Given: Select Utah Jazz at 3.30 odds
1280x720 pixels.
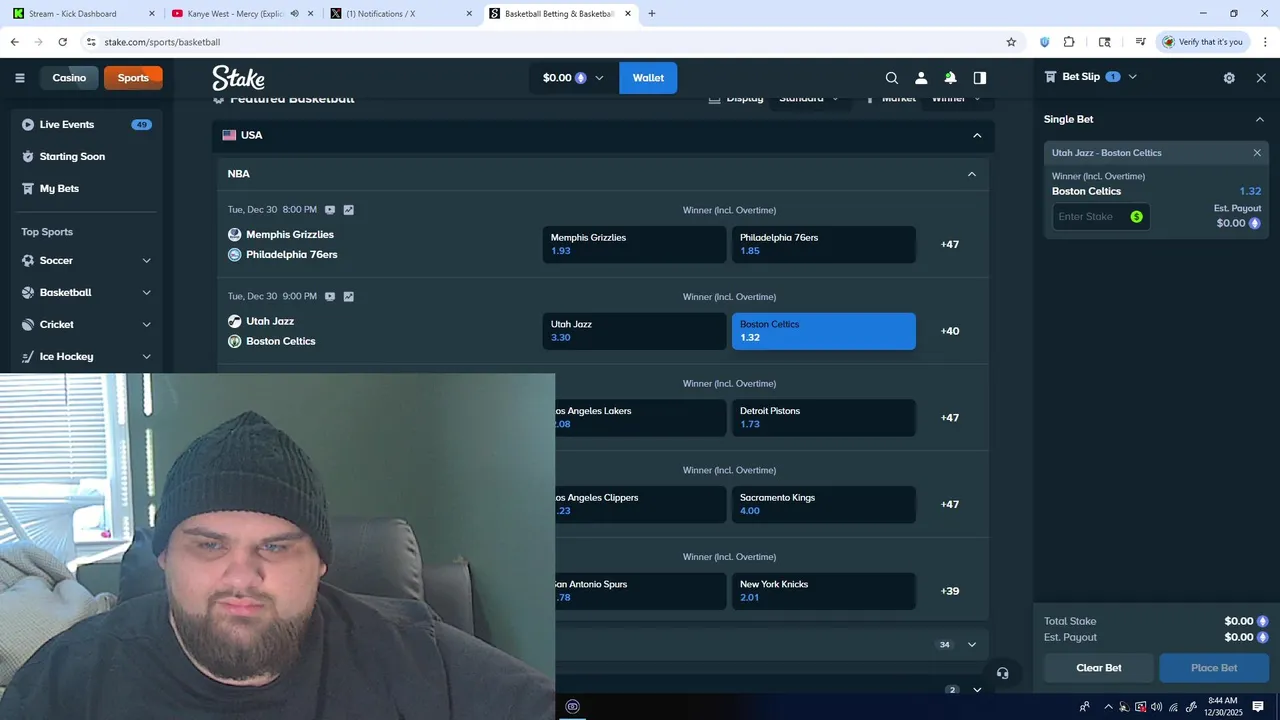Looking at the screenshot, I should point(634,331).
